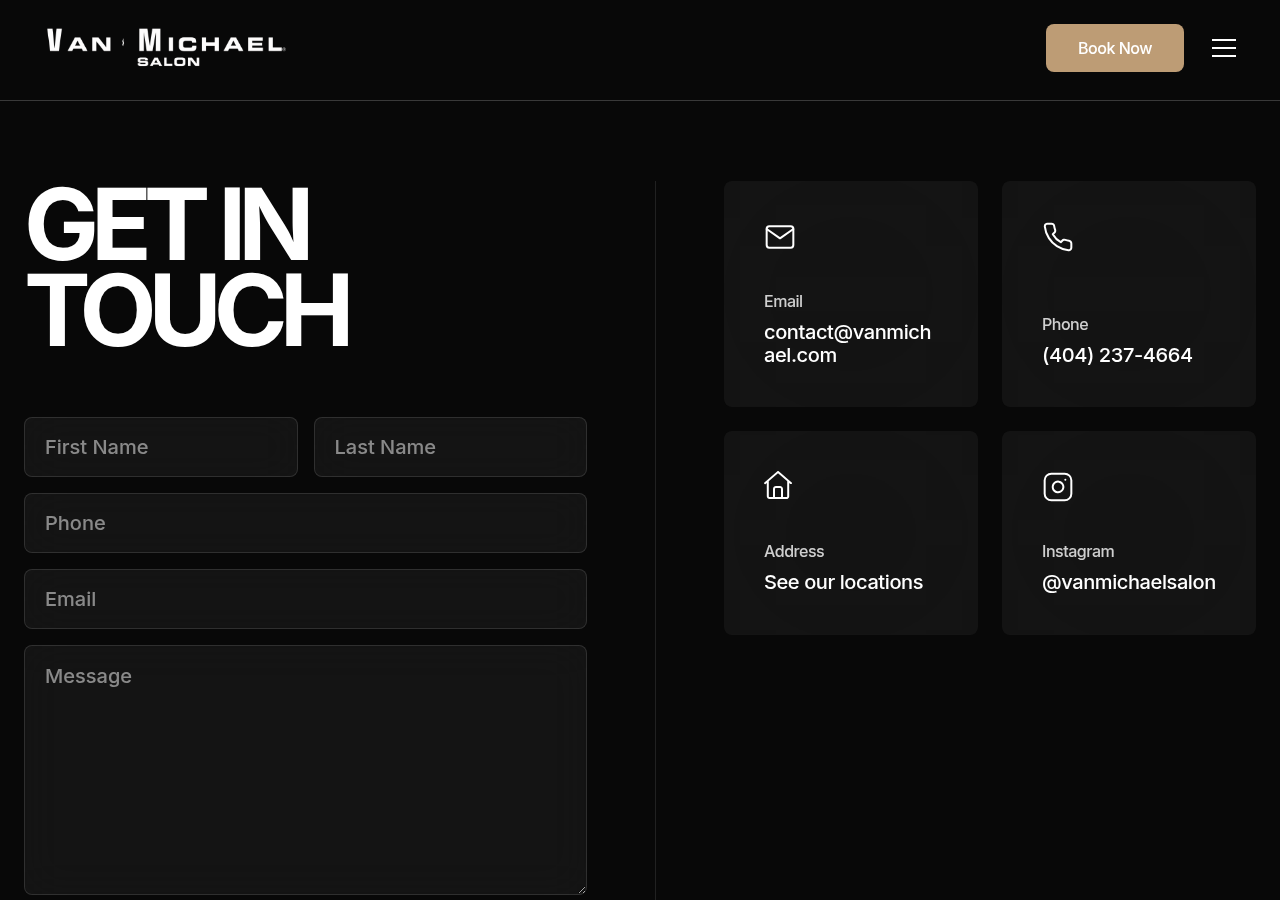Select the Message text area
Viewport: 1280px width, 900px height.
pos(305,770)
